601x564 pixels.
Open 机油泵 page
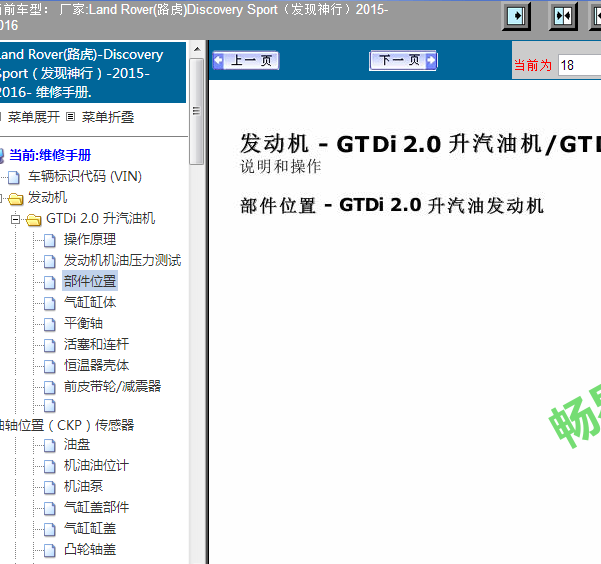click(83, 486)
